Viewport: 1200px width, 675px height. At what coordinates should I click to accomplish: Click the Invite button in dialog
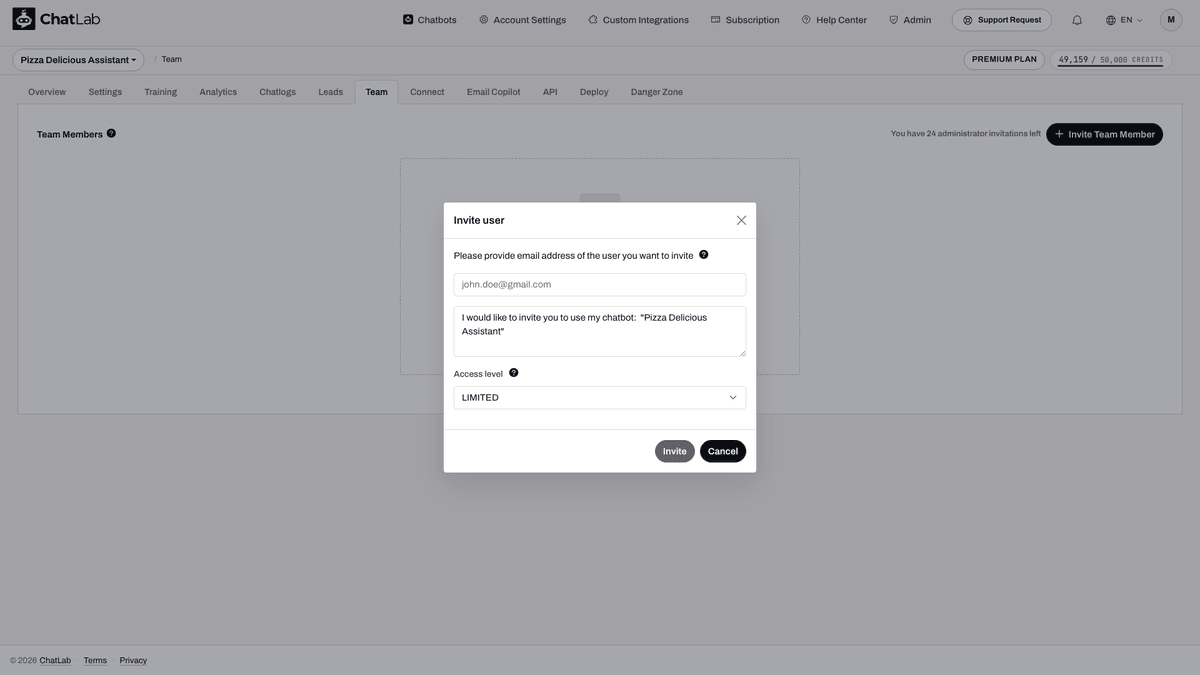click(675, 451)
